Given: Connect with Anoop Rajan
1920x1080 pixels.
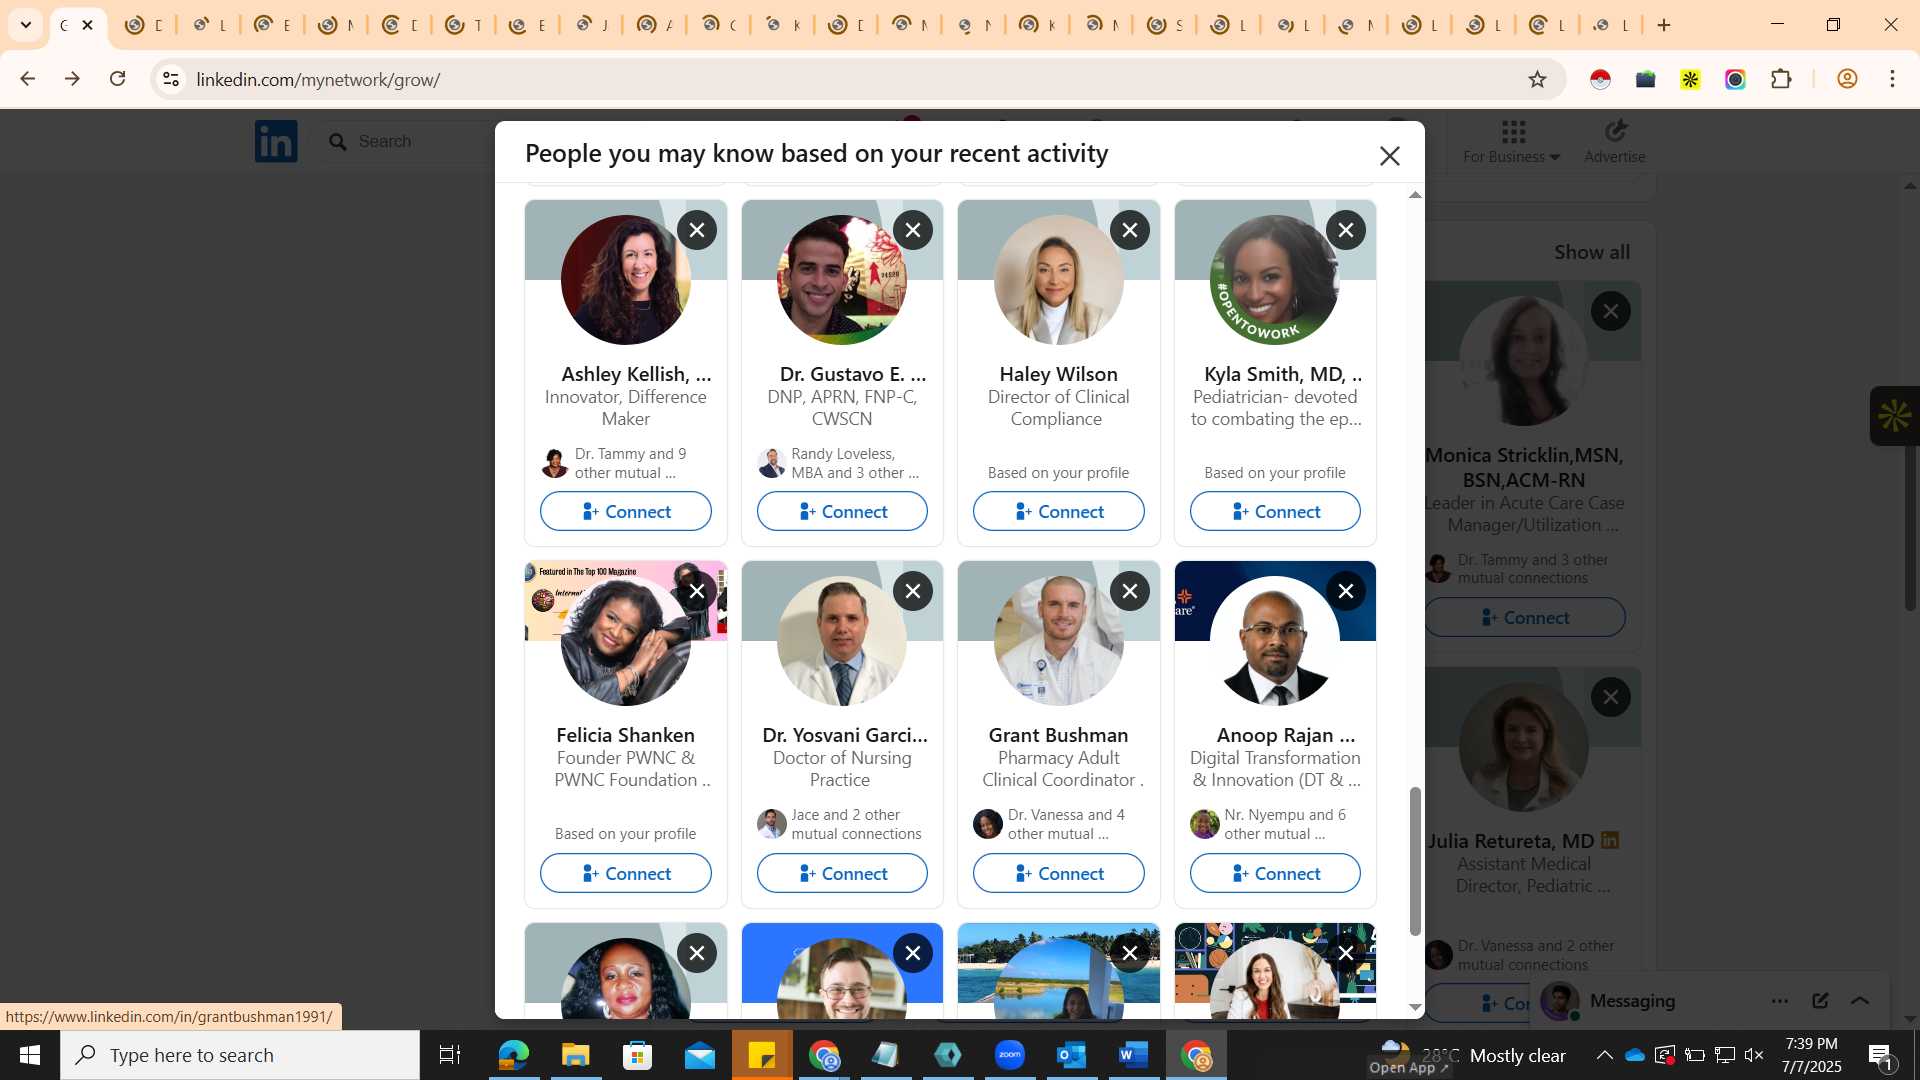Looking at the screenshot, I should click(1275, 873).
